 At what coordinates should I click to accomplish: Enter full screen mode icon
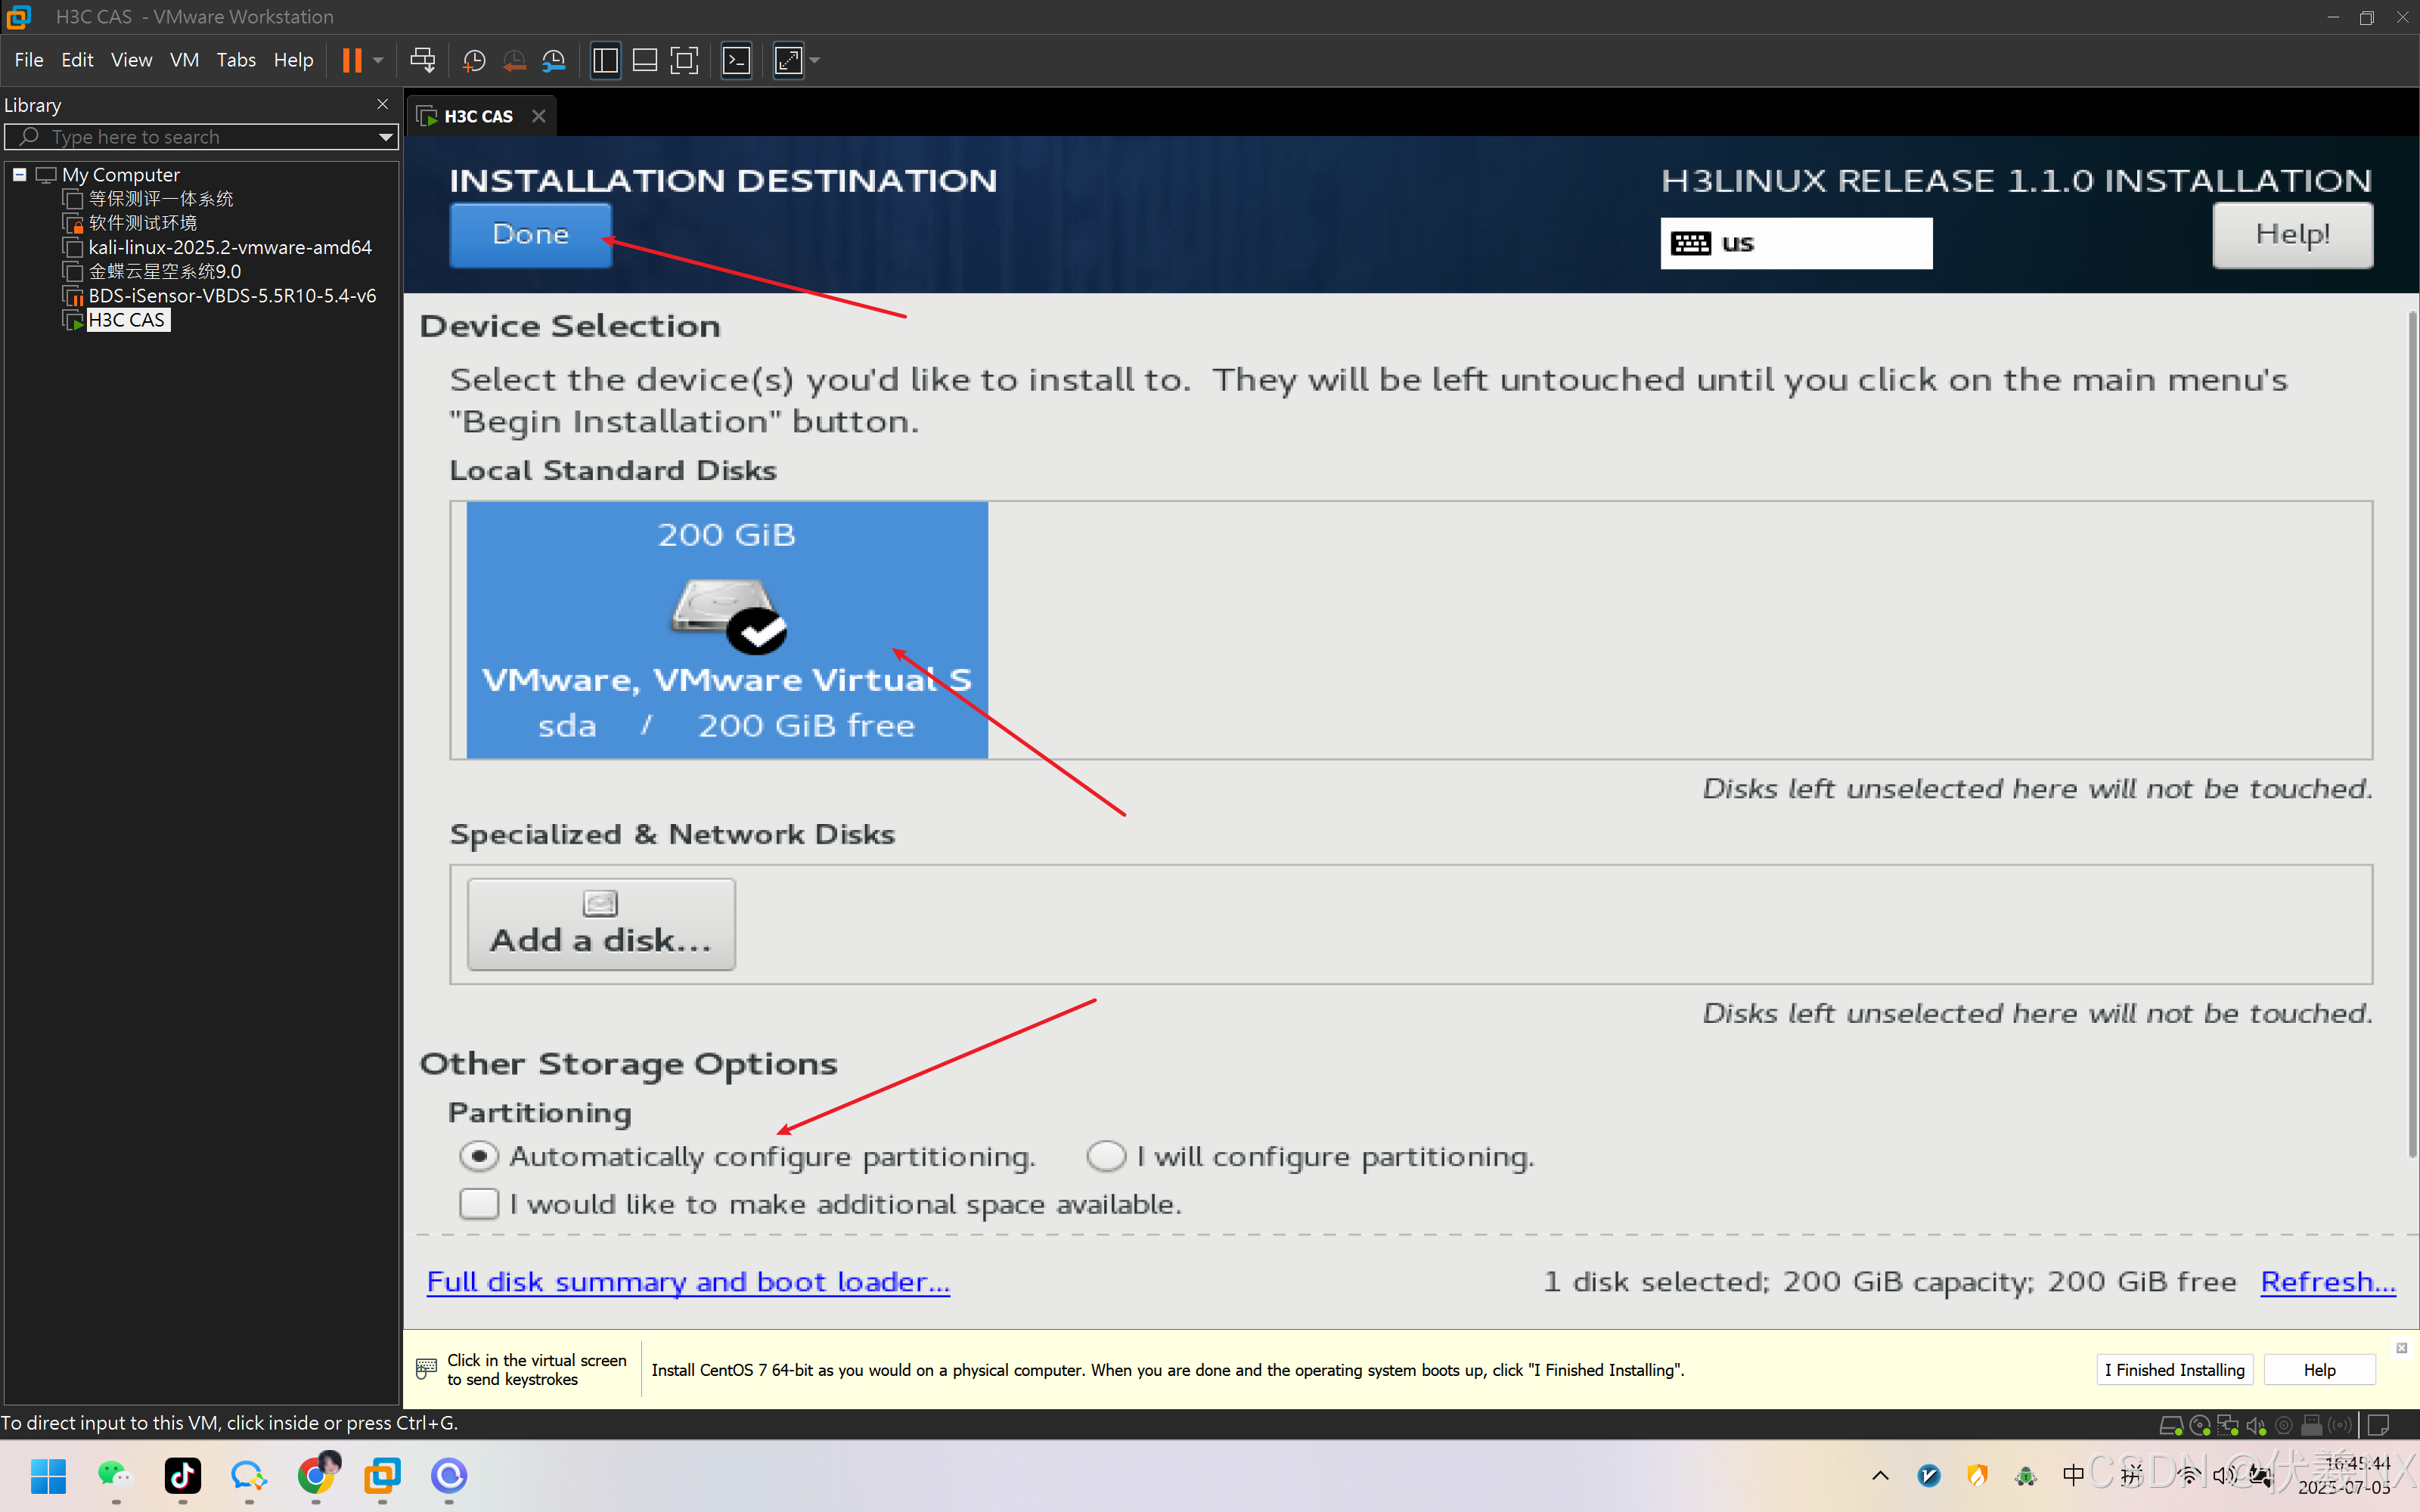[685, 60]
